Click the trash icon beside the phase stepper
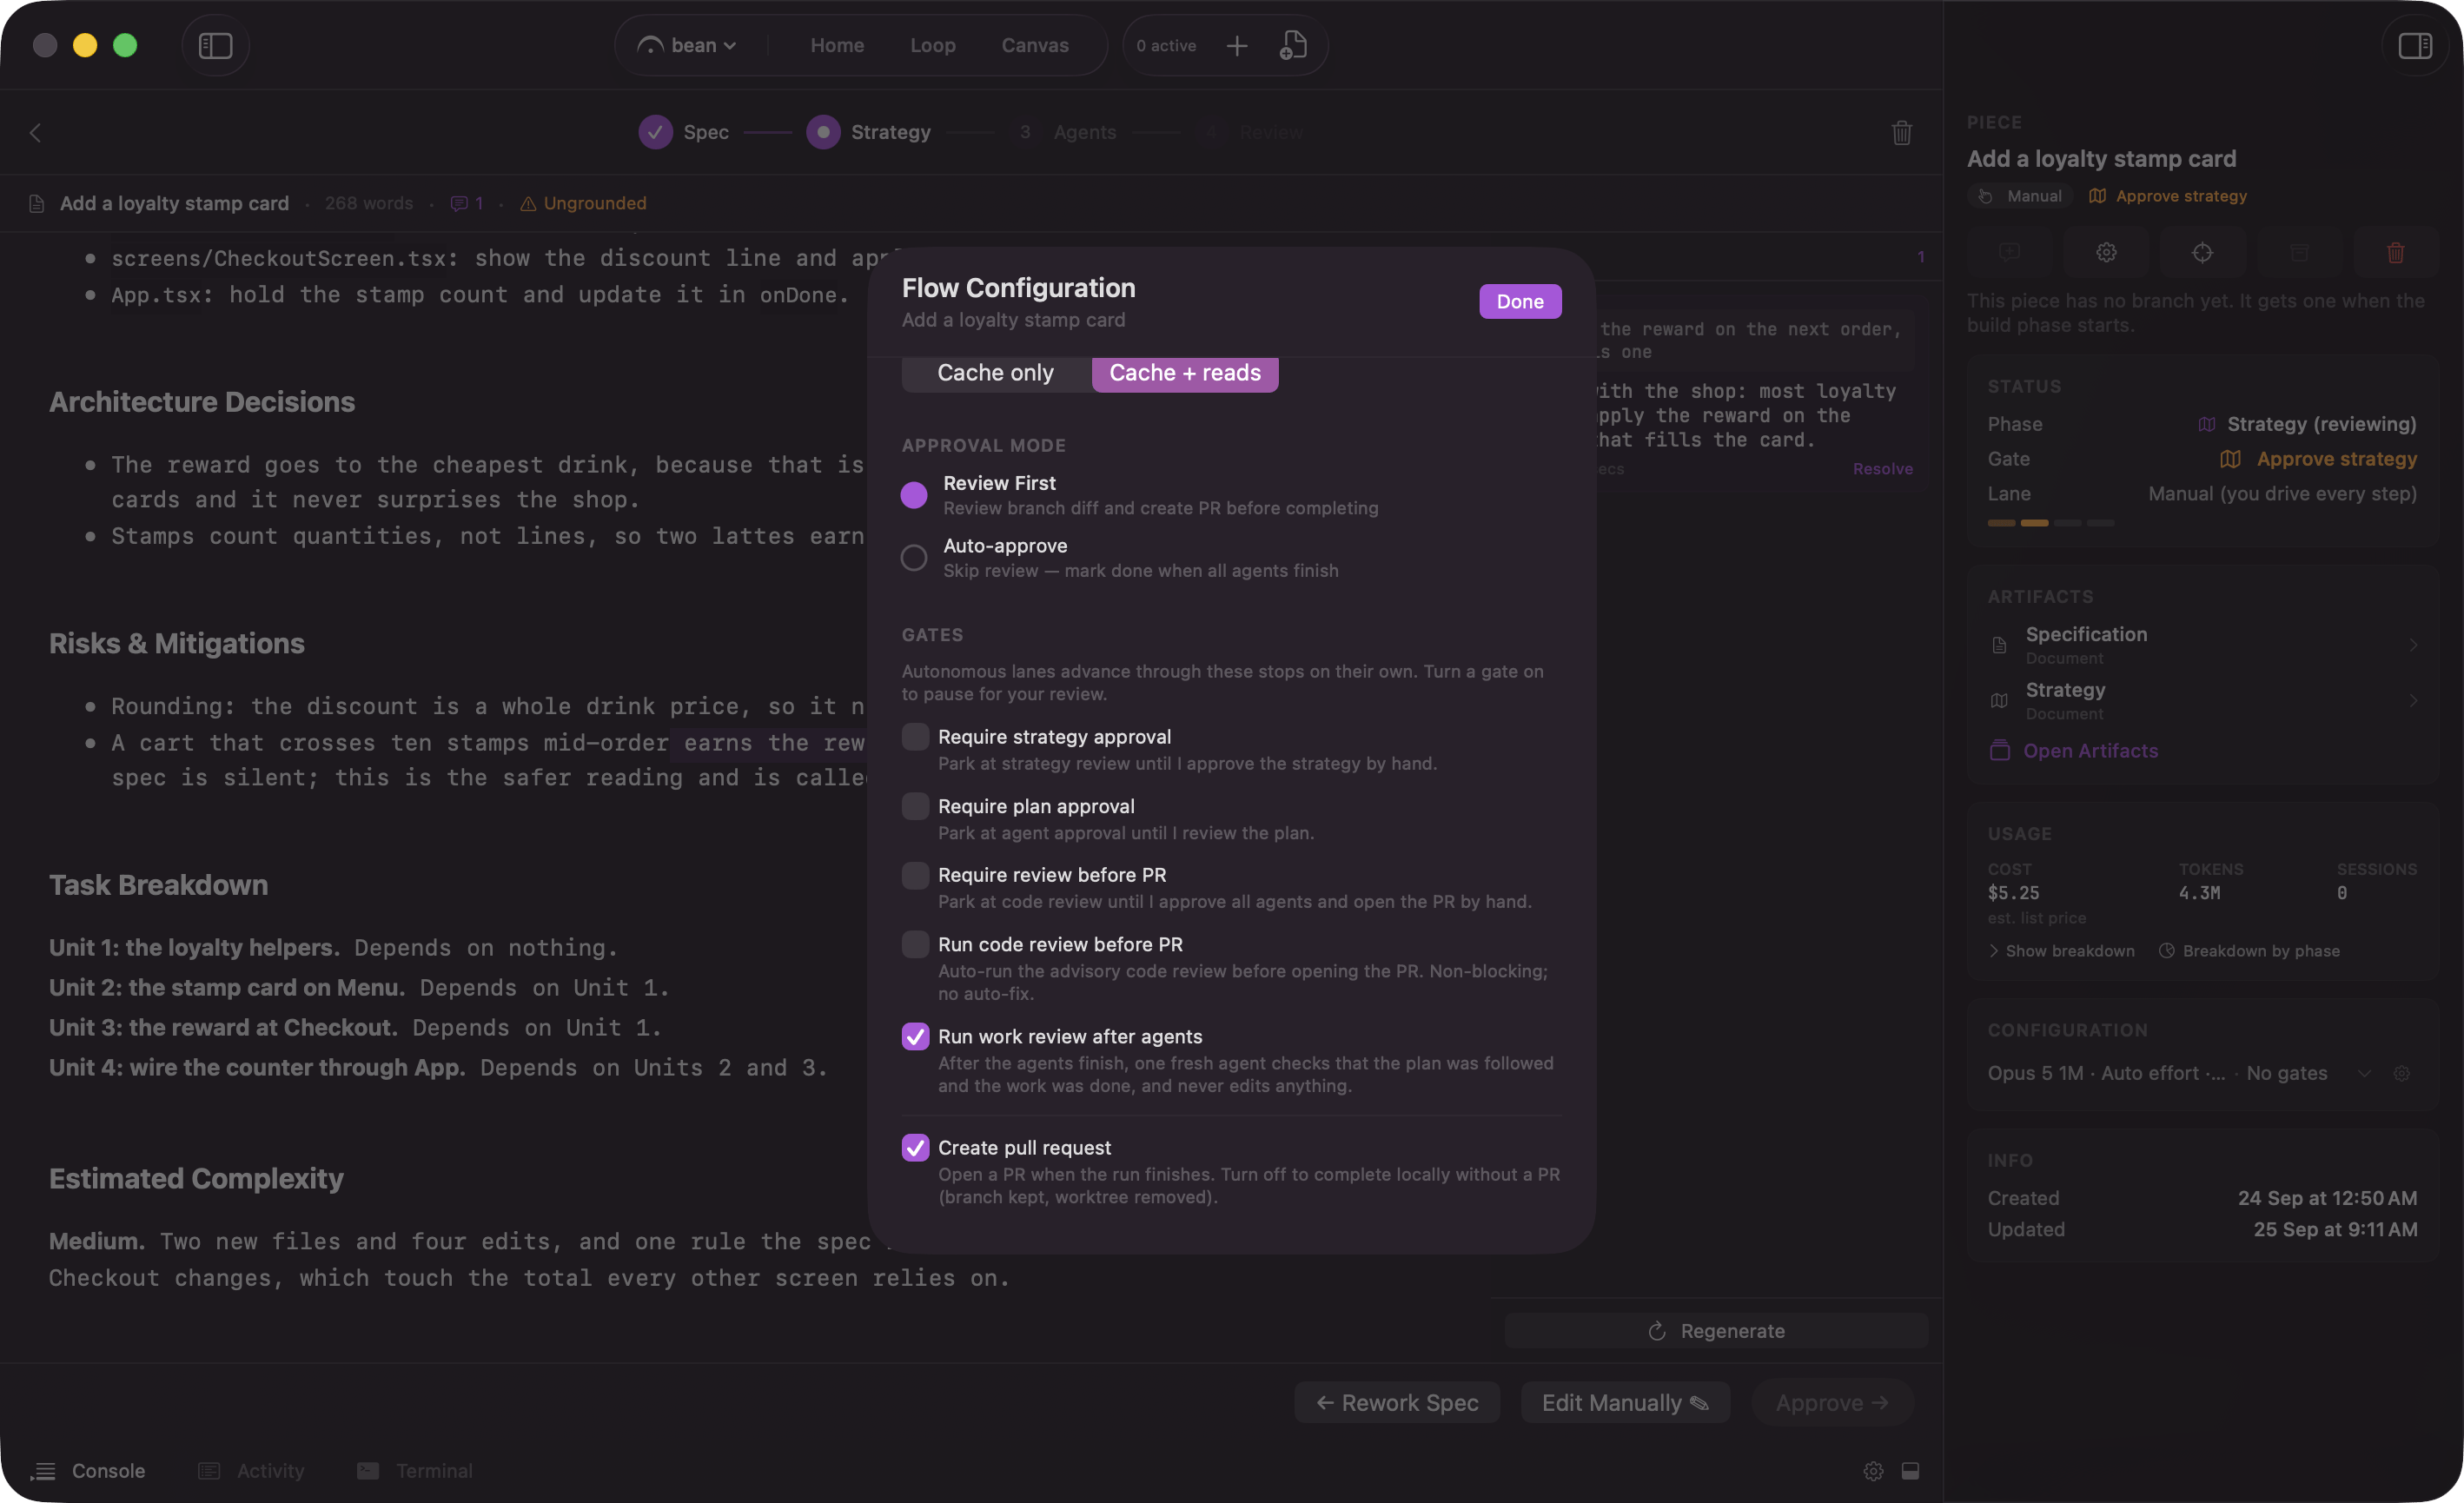 point(1901,133)
